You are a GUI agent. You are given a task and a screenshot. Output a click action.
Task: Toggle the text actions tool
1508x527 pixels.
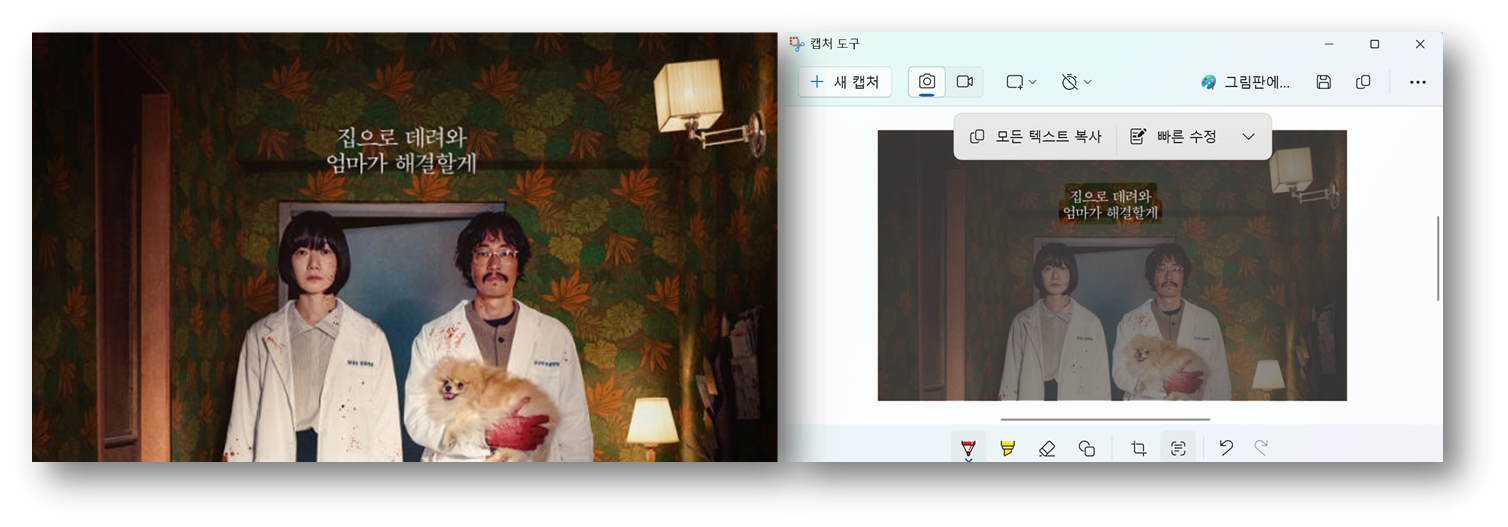pyautogui.click(x=1178, y=448)
